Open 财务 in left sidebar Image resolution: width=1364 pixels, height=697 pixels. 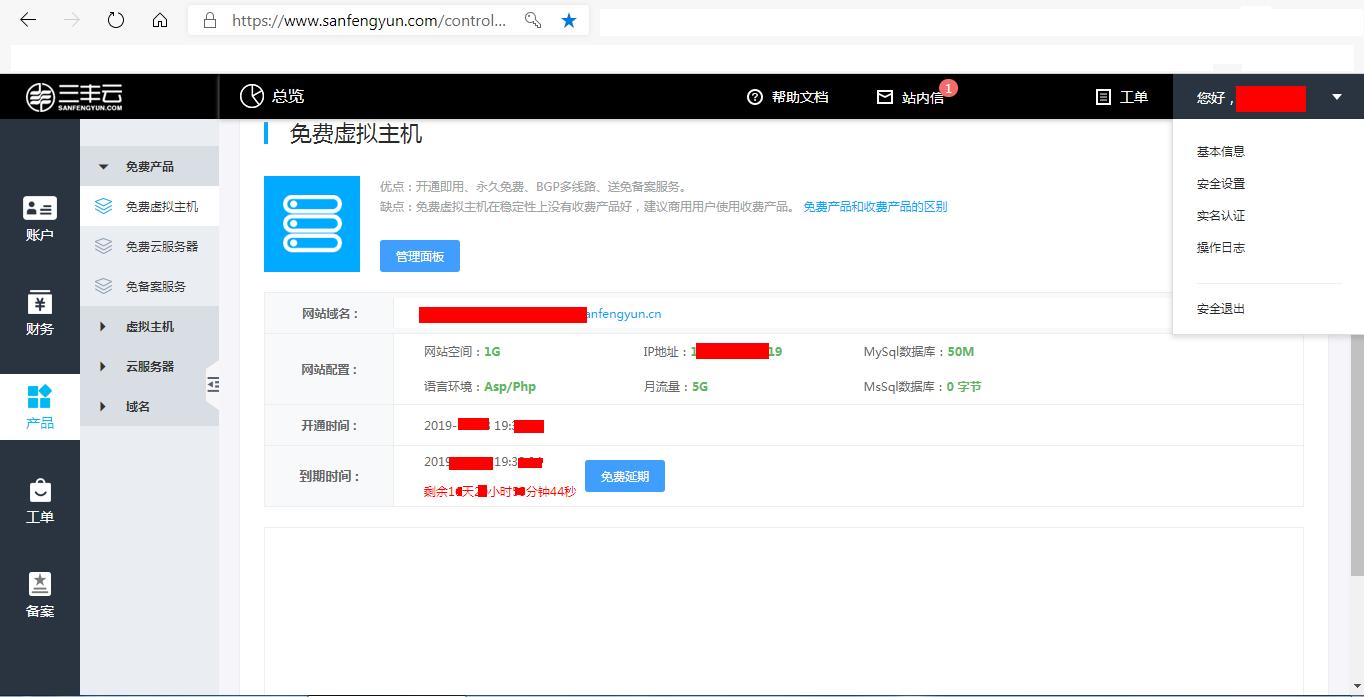40,314
